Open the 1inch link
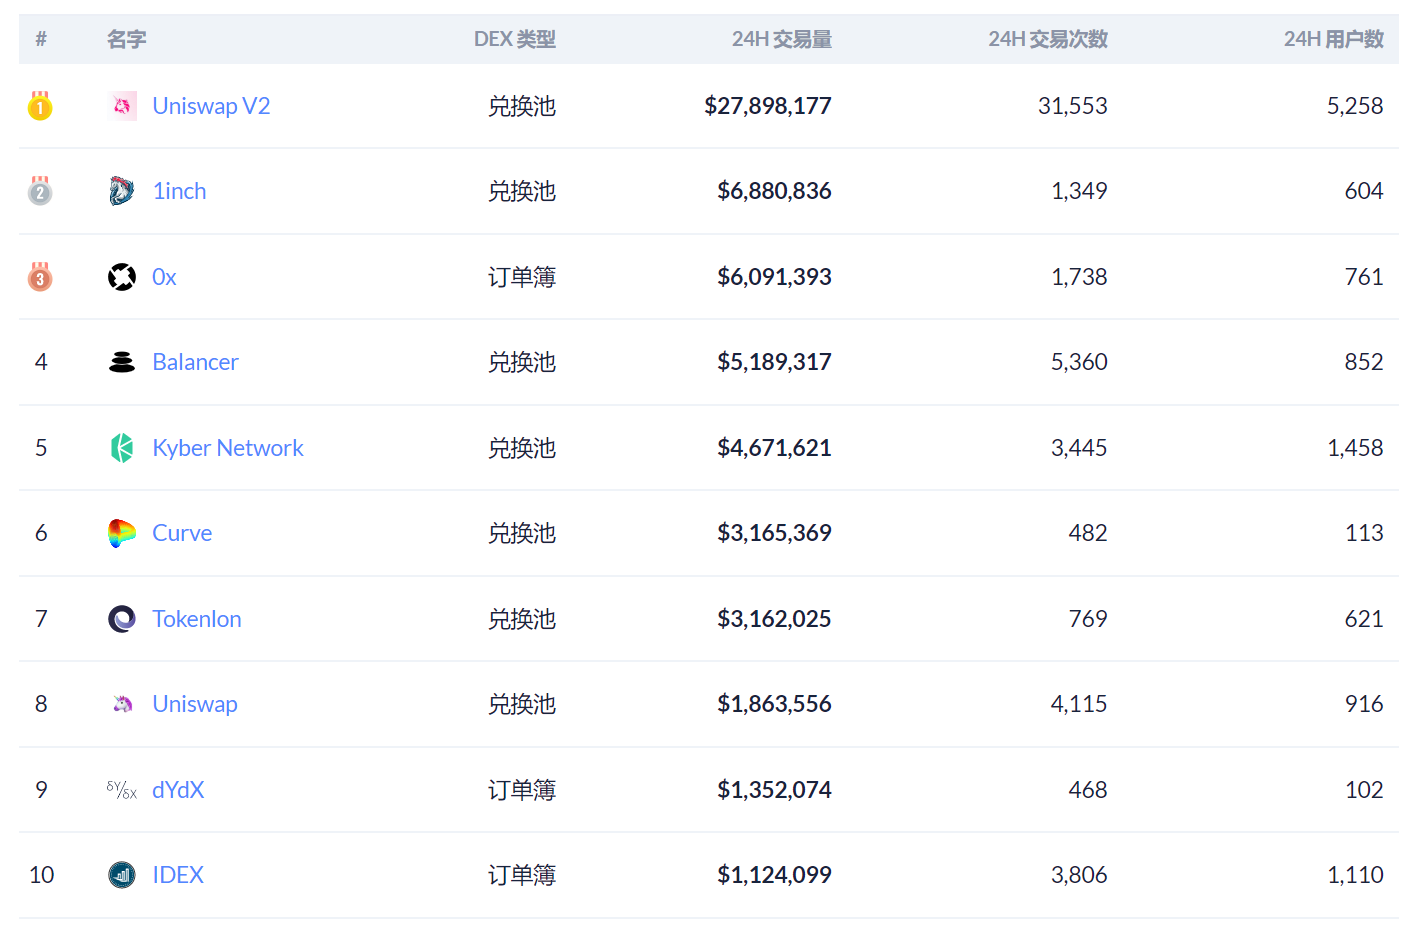The image size is (1421, 930). click(x=179, y=191)
